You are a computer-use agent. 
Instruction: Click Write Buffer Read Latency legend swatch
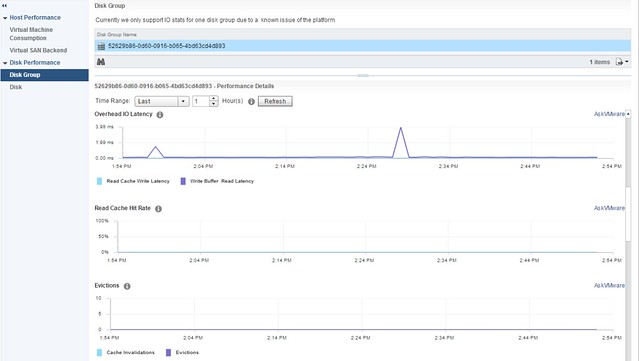(x=183, y=181)
